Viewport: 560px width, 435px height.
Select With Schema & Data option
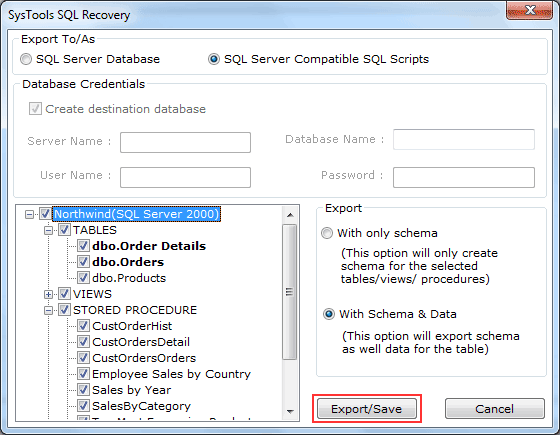tap(329, 314)
